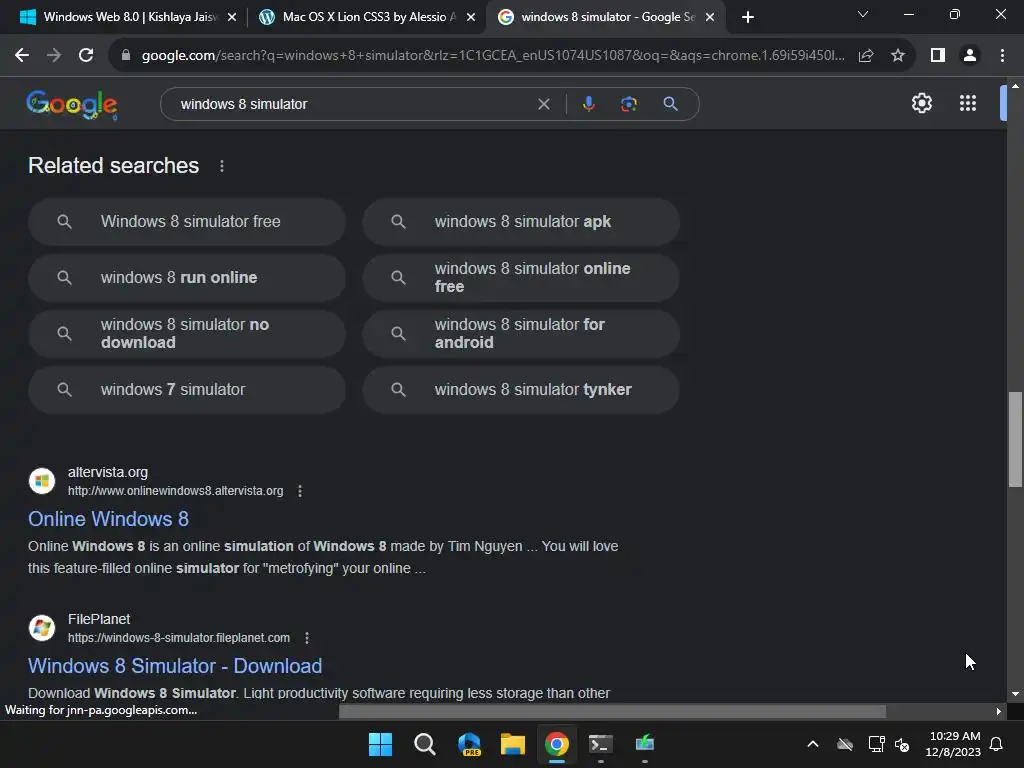Clear the search box with the X

pyautogui.click(x=543, y=104)
